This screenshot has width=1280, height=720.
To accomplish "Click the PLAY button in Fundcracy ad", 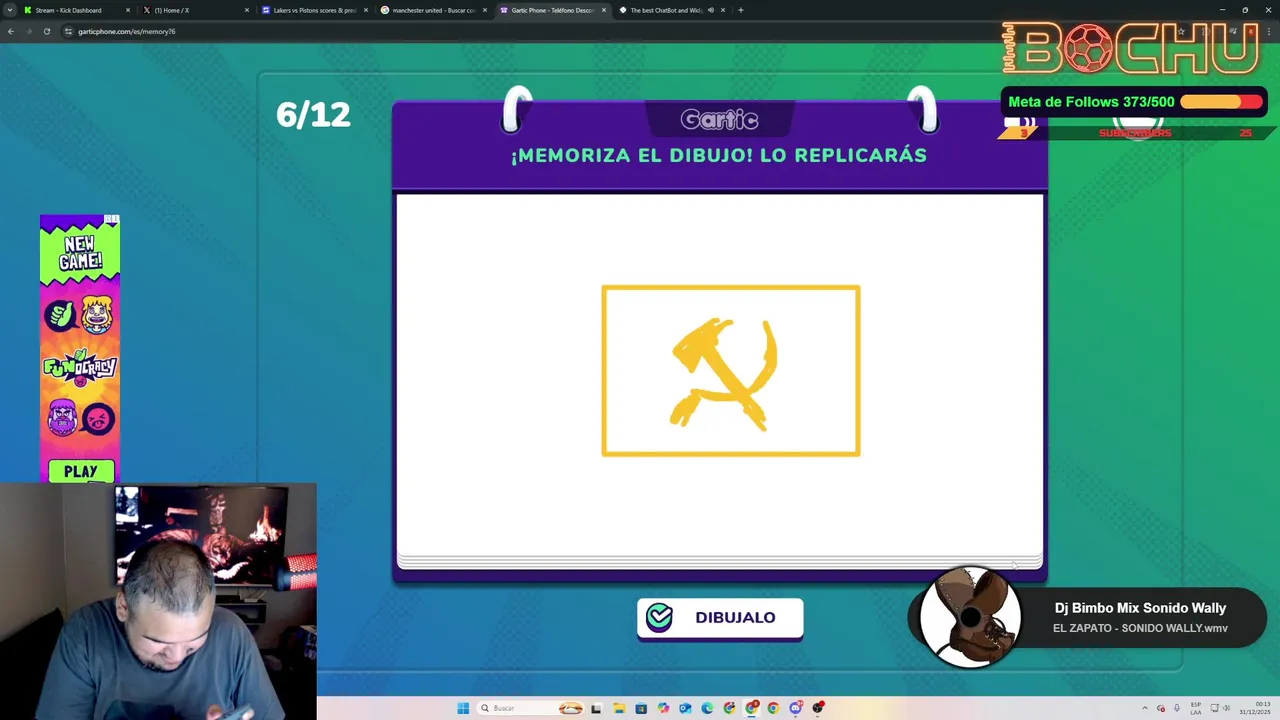I will click(x=81, y=471).
